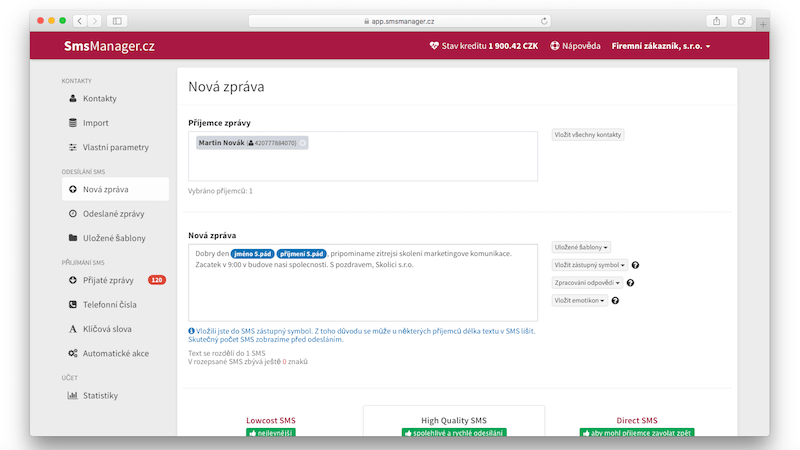Select the High Quality SMS option
The width and height of the screenshot is (800, 450).
click(x=454, y=421)
